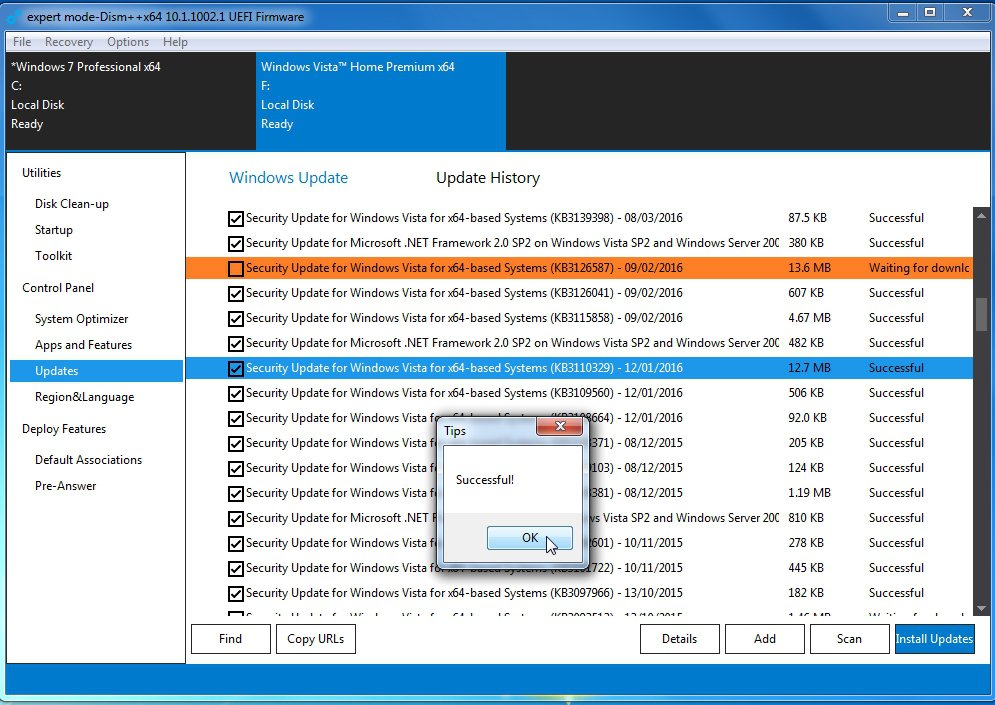Click the update list scrollbar up arrow
This screenshot has height=705, width=995.
[x=982, y=216]
